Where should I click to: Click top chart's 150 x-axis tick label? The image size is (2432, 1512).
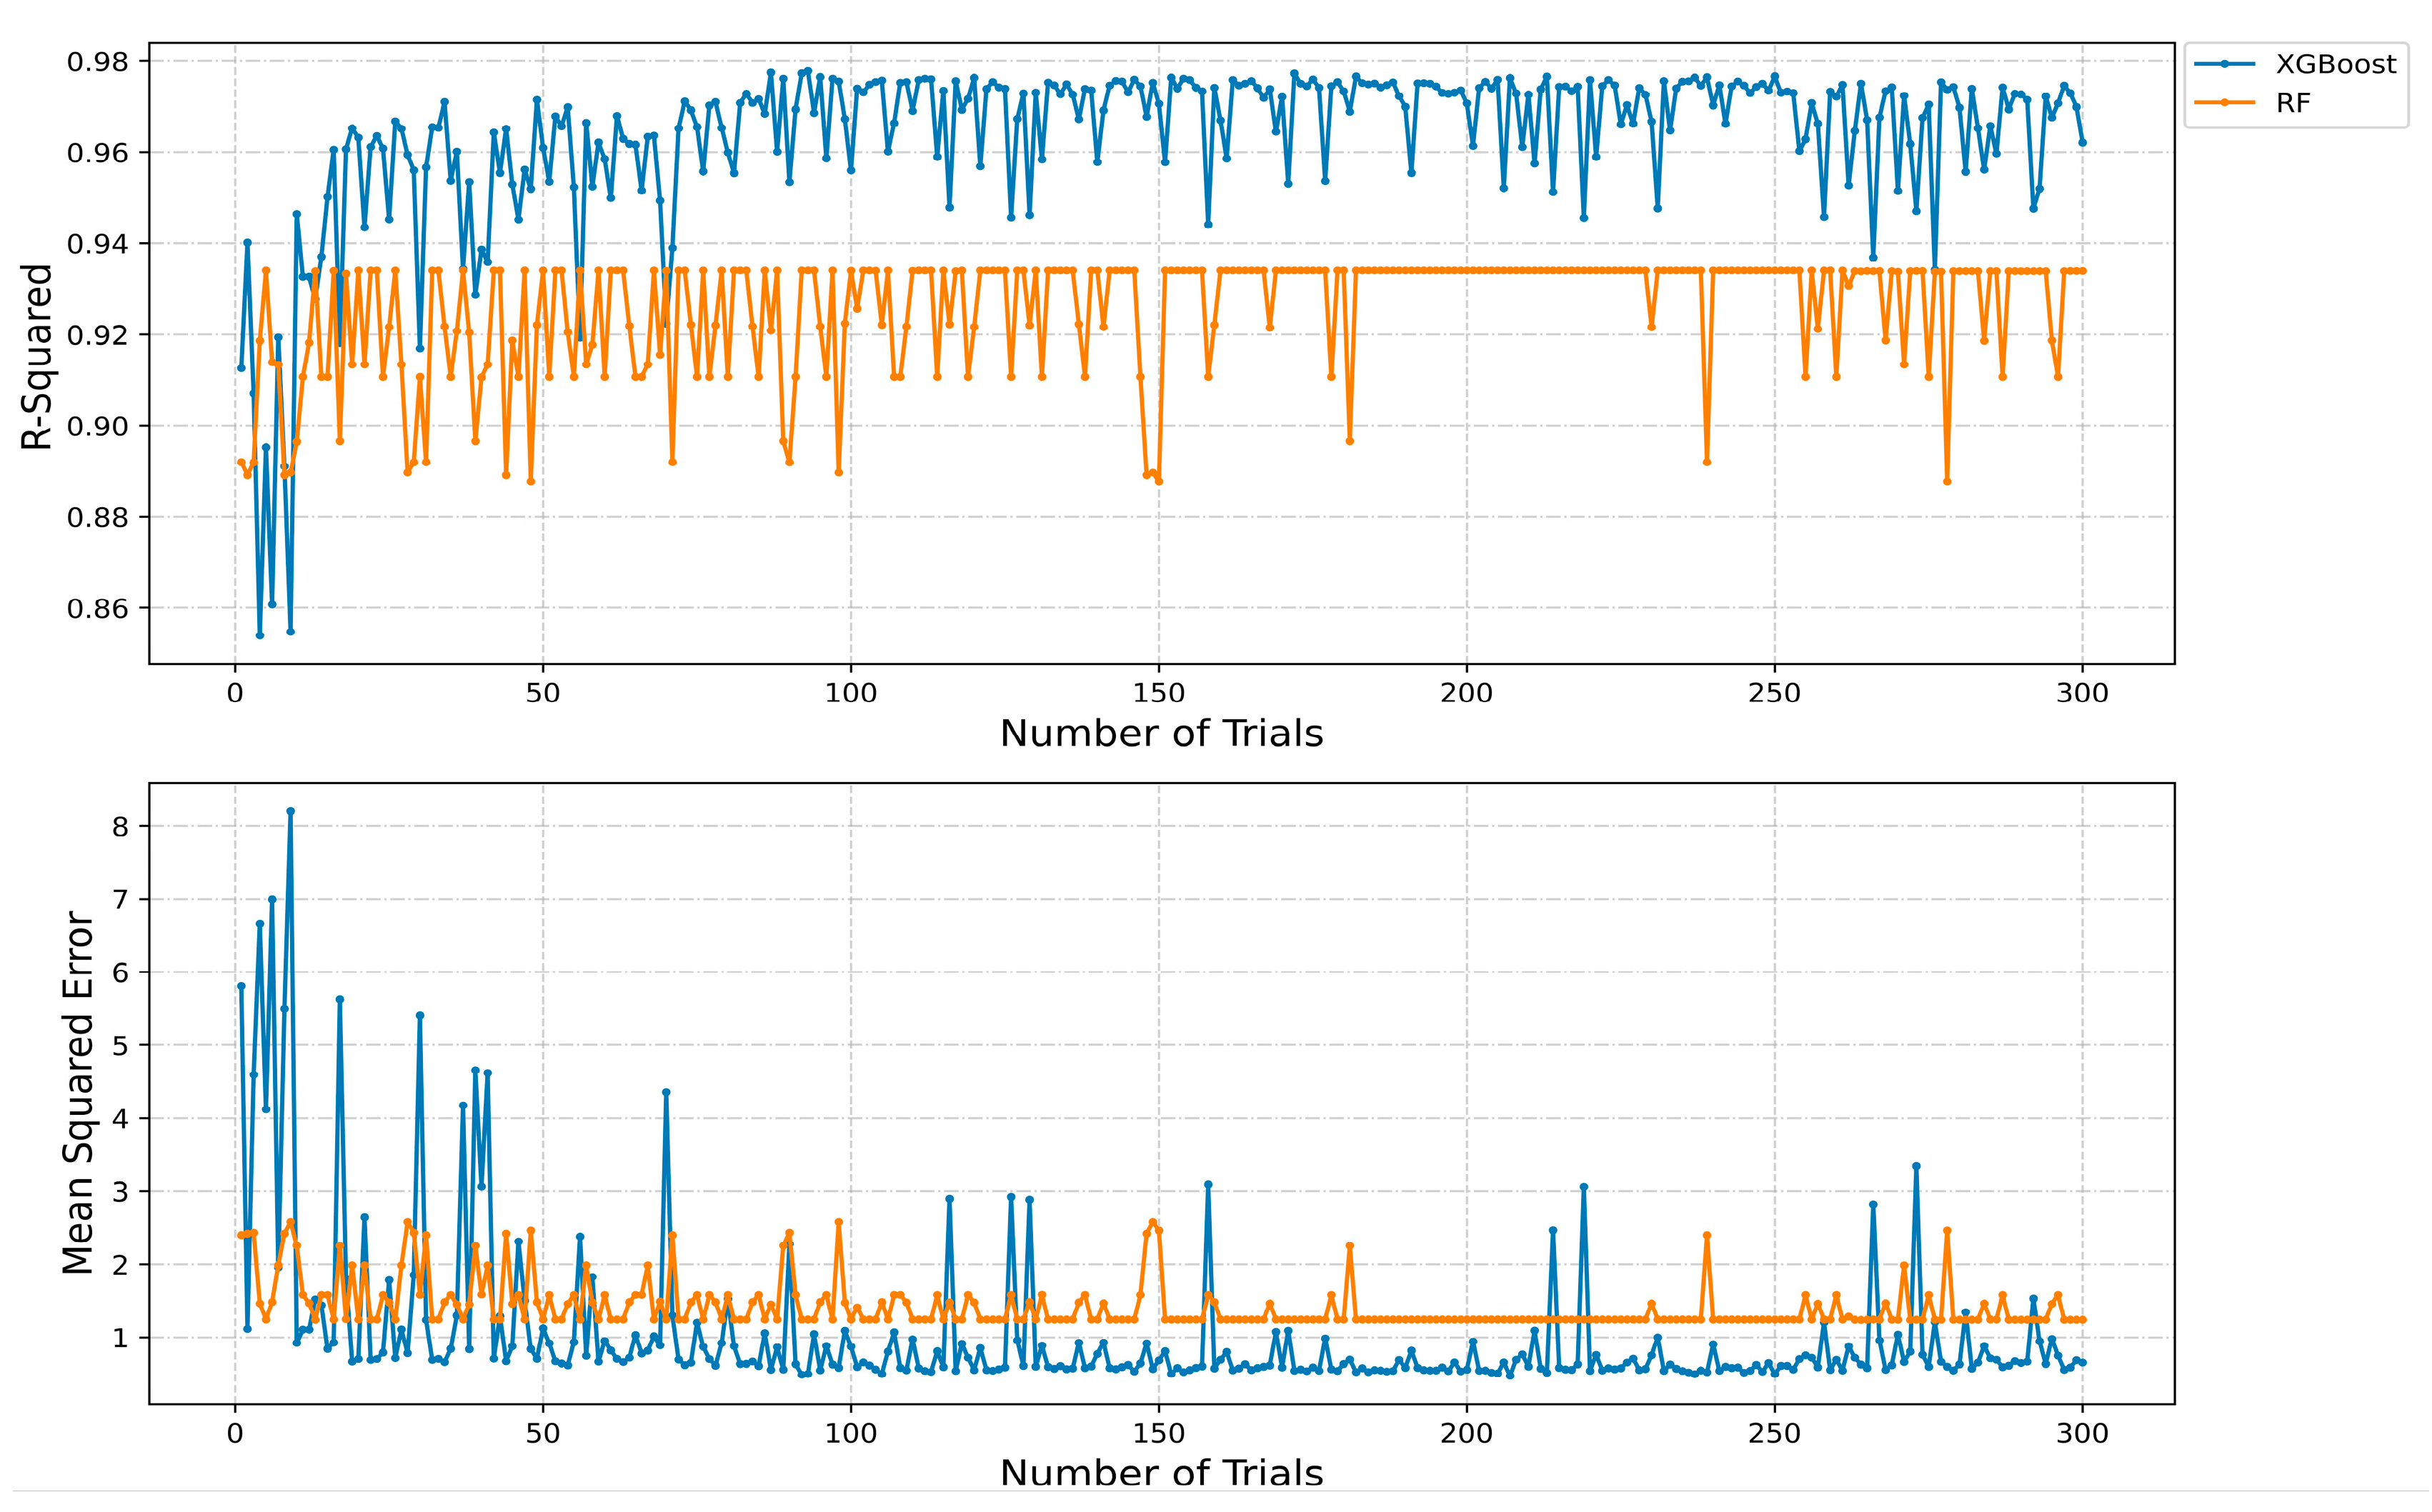click(1159, 693)
